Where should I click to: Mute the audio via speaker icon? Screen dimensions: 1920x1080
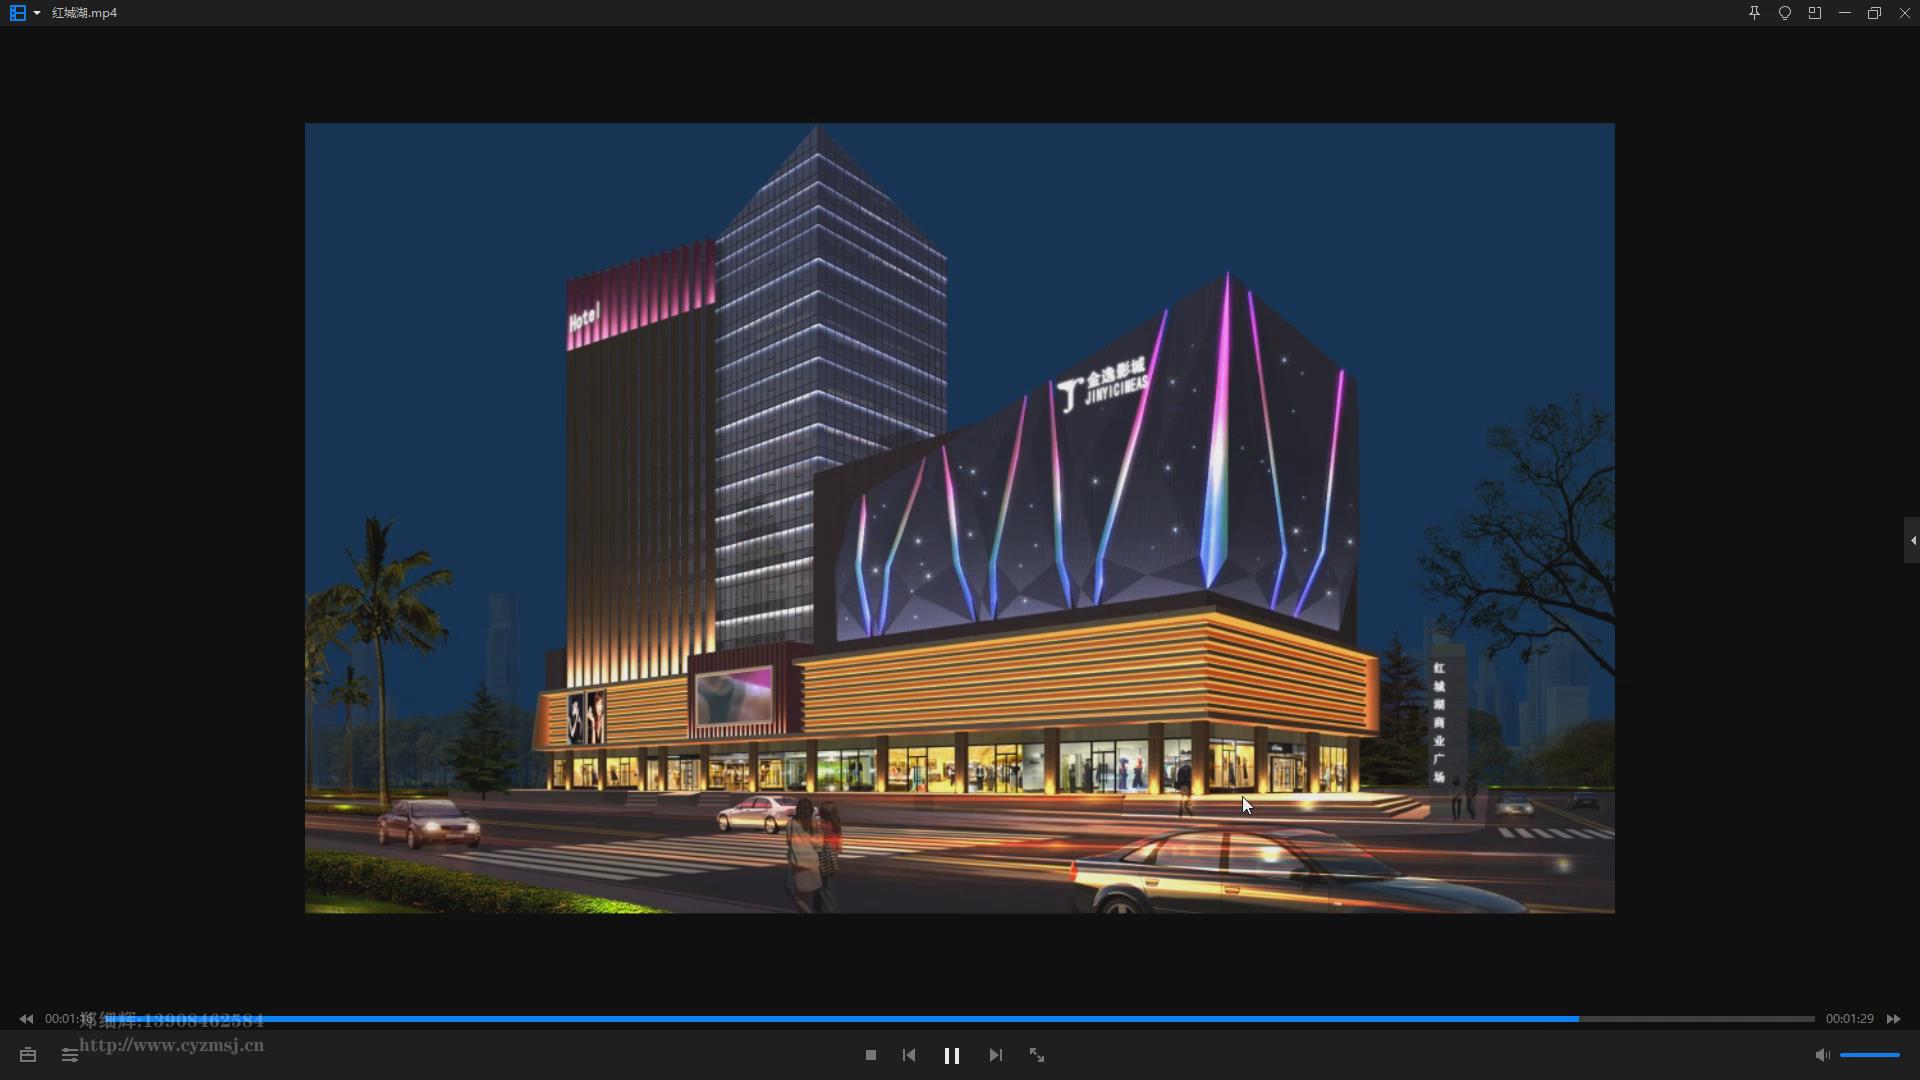[1823, 1055]
